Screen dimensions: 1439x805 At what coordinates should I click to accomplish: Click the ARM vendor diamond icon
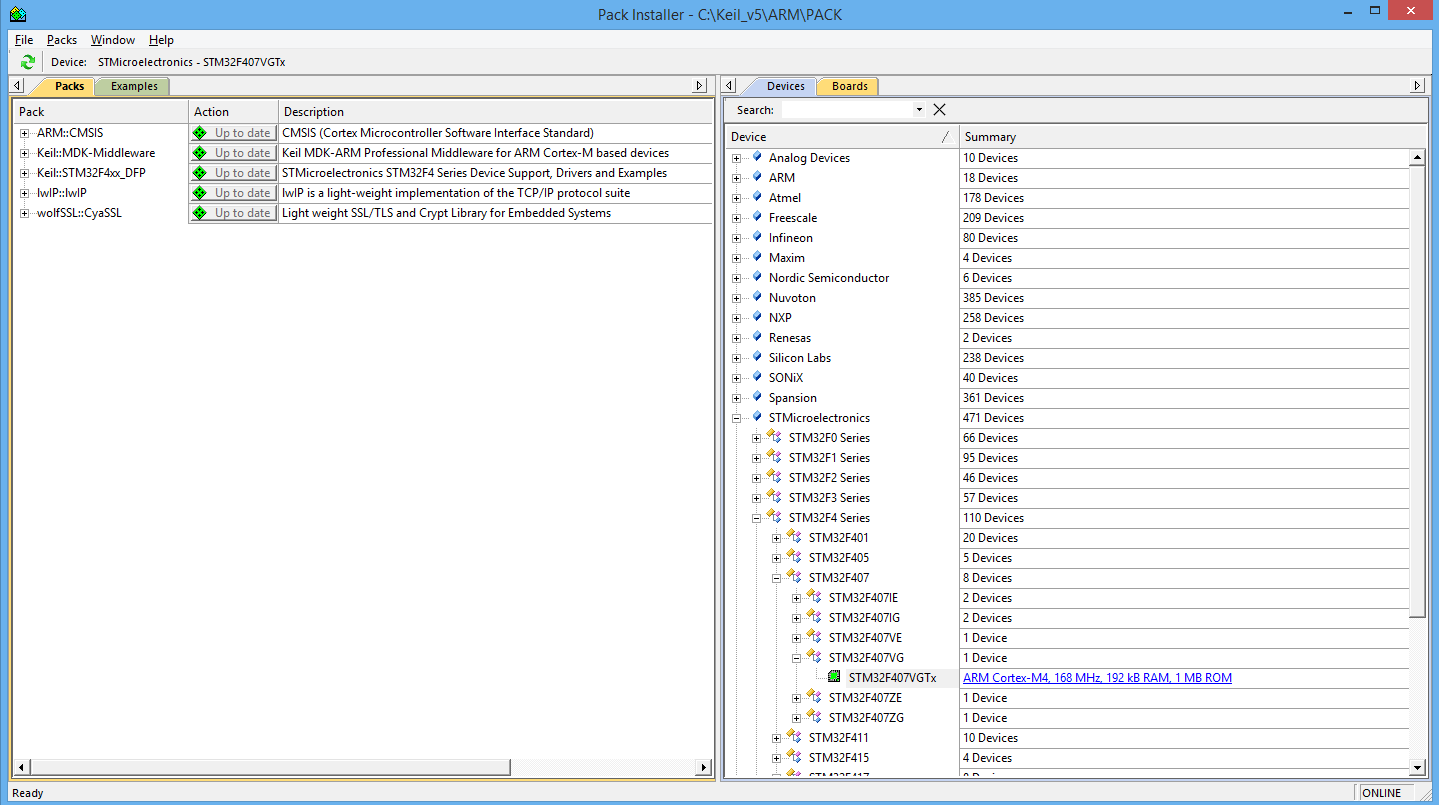(757, 177)
